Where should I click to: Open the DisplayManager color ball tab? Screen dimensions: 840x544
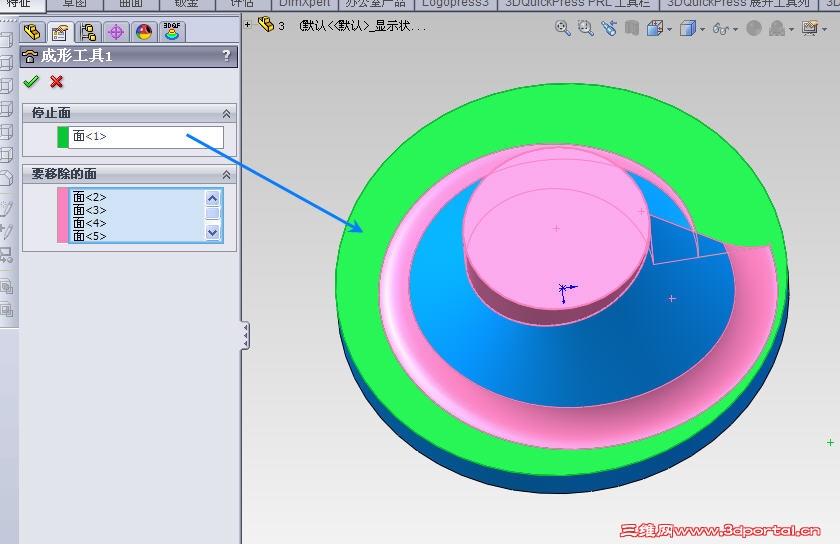click(x=144, y=32)
